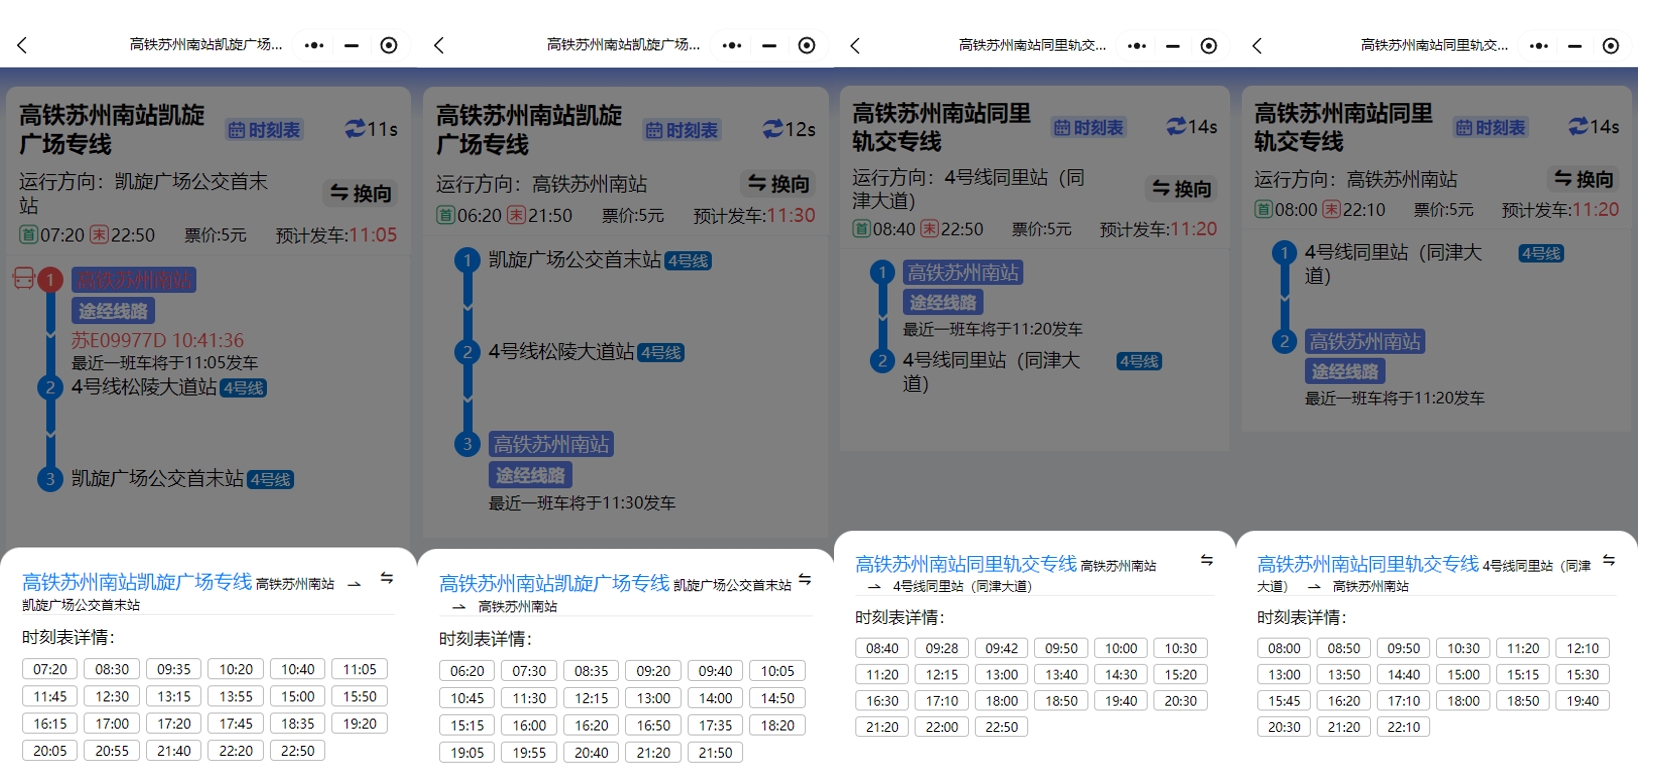Select timetable chip 08:30
The image size is (1664, 774).
coord(112,669)
